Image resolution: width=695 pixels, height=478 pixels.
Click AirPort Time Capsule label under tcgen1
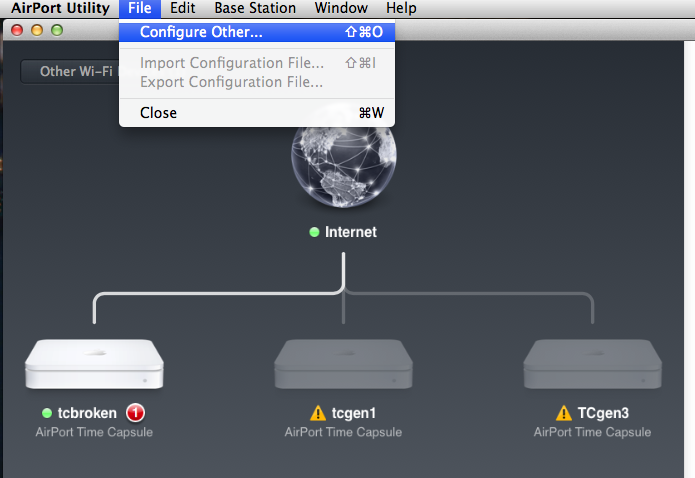coord(344,432)
